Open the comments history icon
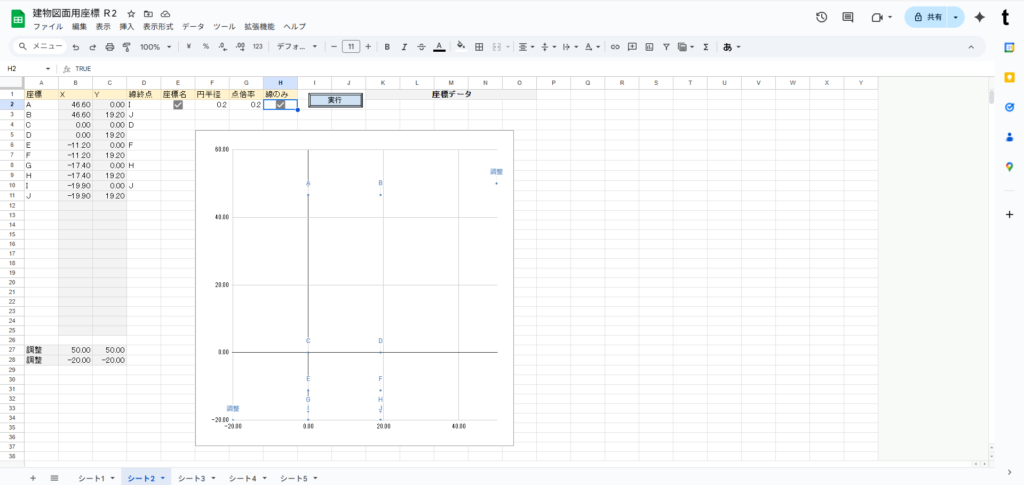This screenshot has width=1024, height=485. [848, 18]
